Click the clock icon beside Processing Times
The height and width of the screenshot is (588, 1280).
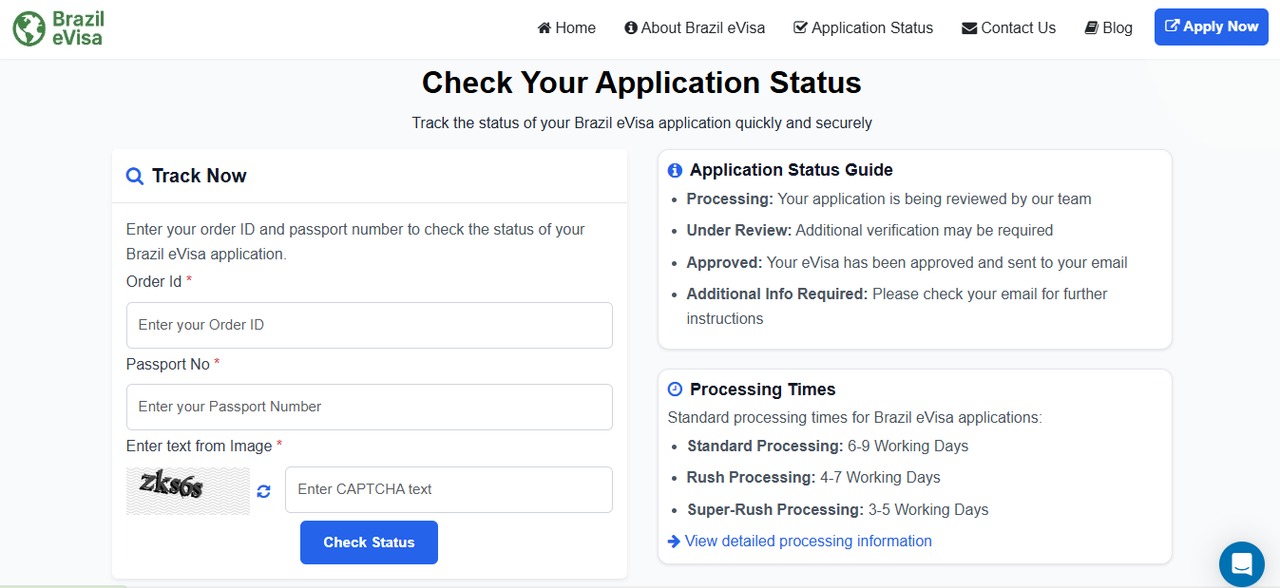(675, 389)
